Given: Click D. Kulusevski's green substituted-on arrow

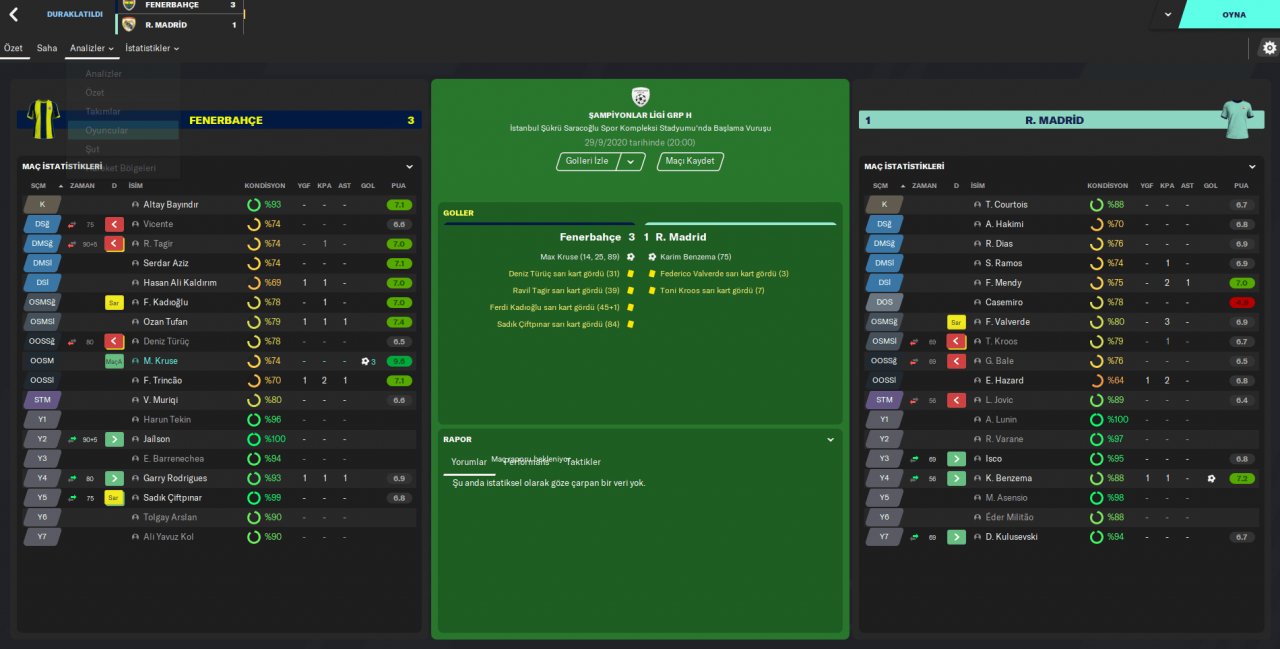Looking at the screenshot, I should pos(956,537).
